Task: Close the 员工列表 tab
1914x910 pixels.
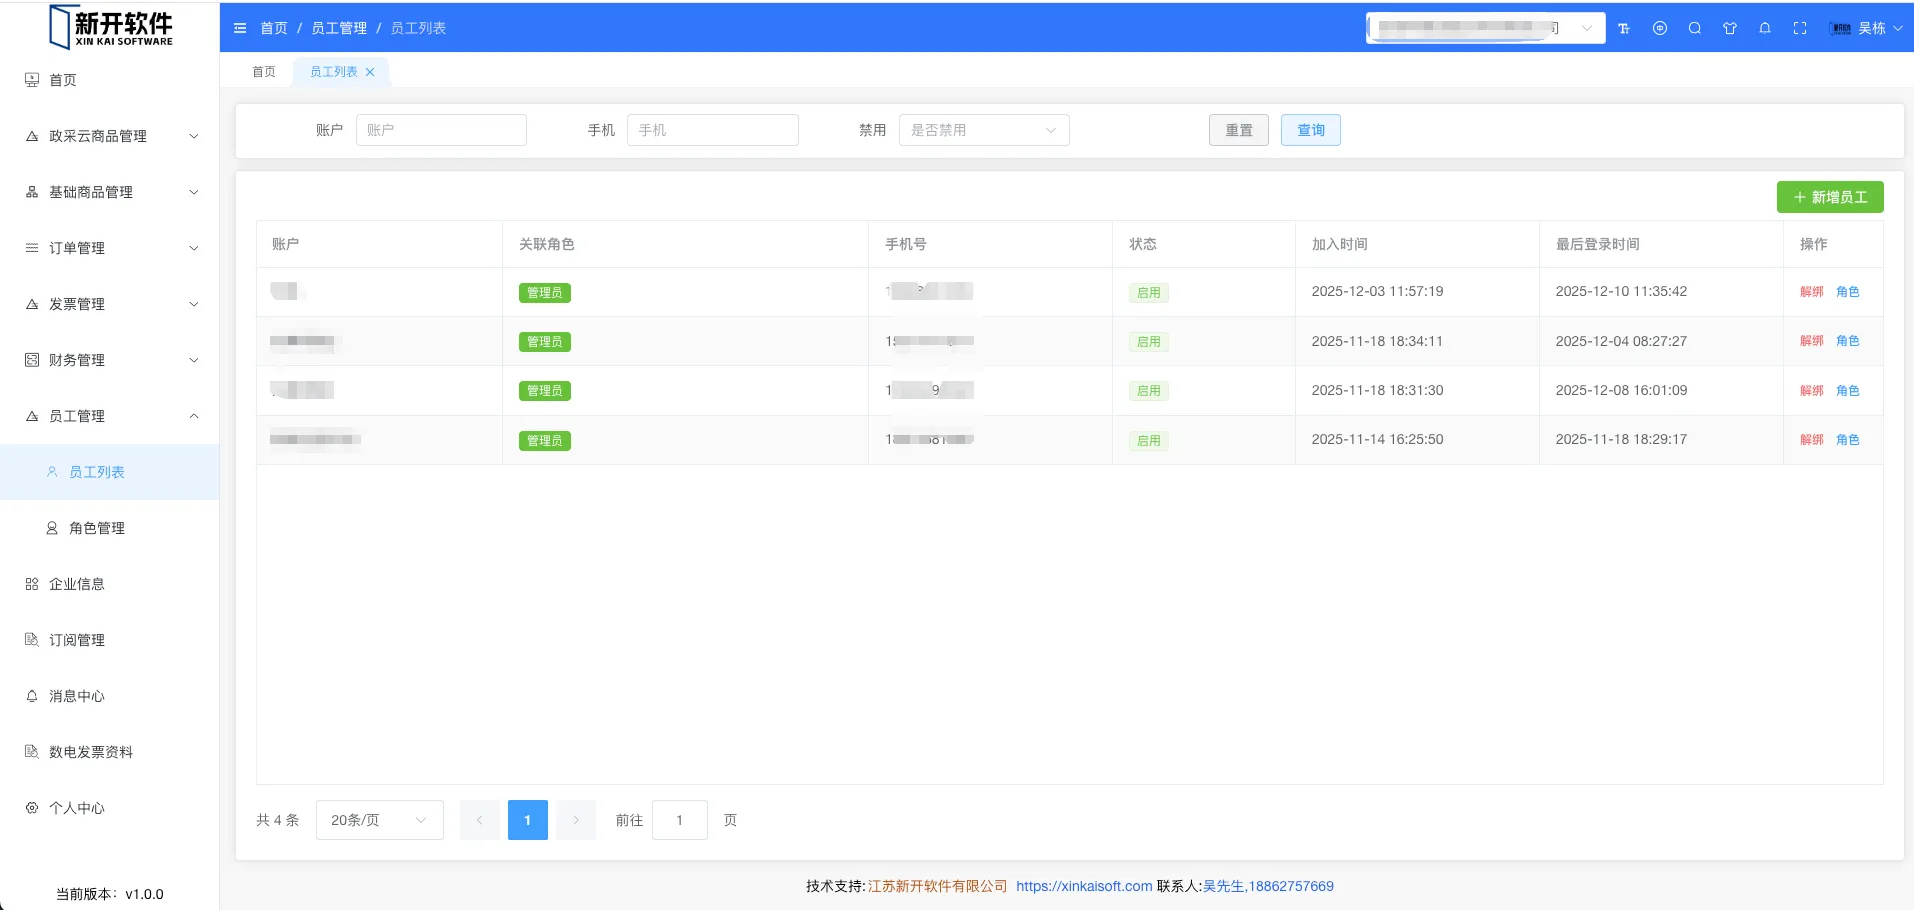Action: [370, 72]
